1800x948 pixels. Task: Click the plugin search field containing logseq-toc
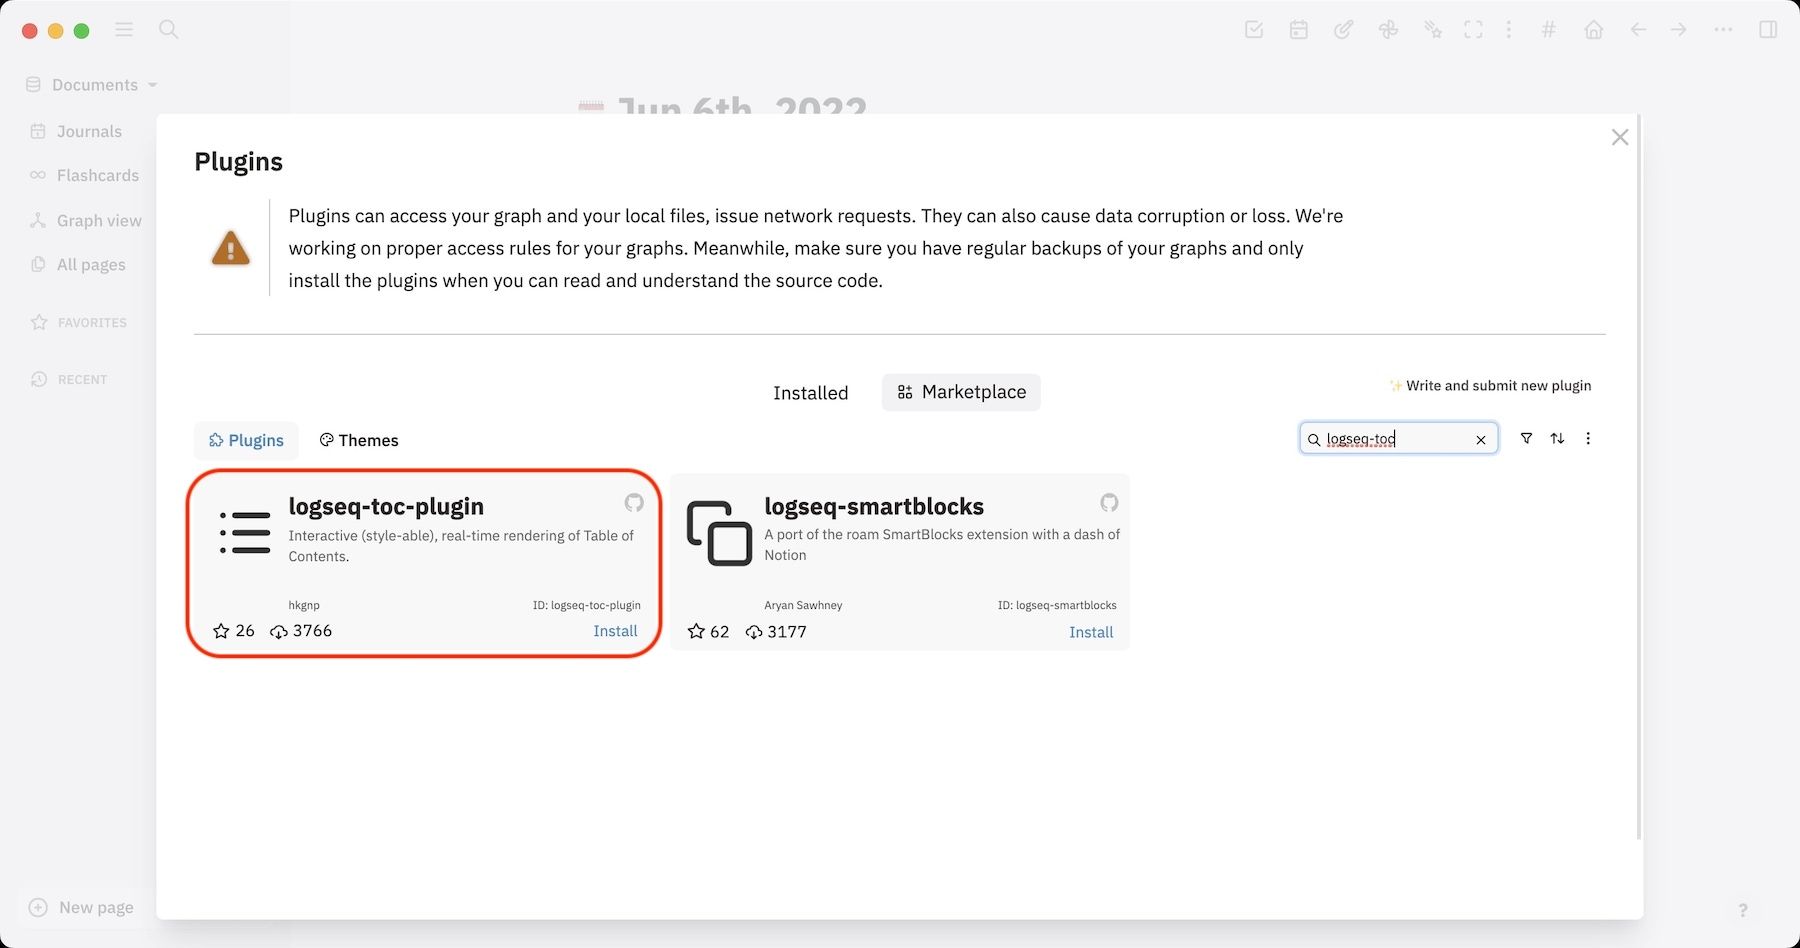[x=1398, y=439]
